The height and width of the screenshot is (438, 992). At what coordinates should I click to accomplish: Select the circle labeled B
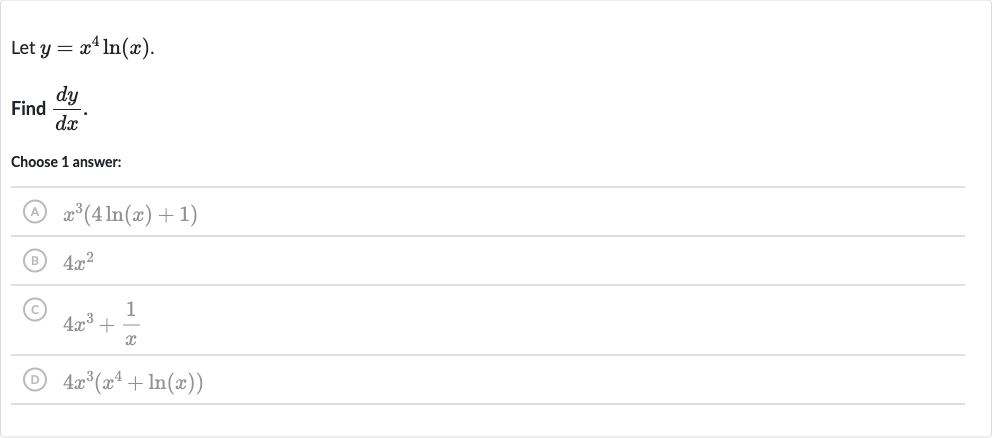[35, 261]
